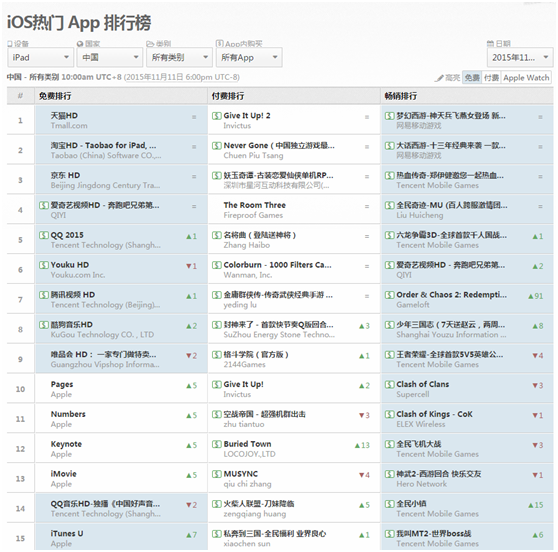Image resolution: width=558 pixels, height=552 pixels.
Task: Click in-app purchase icon beside 全民飞机大战
Action: click(x=390, y=444)
